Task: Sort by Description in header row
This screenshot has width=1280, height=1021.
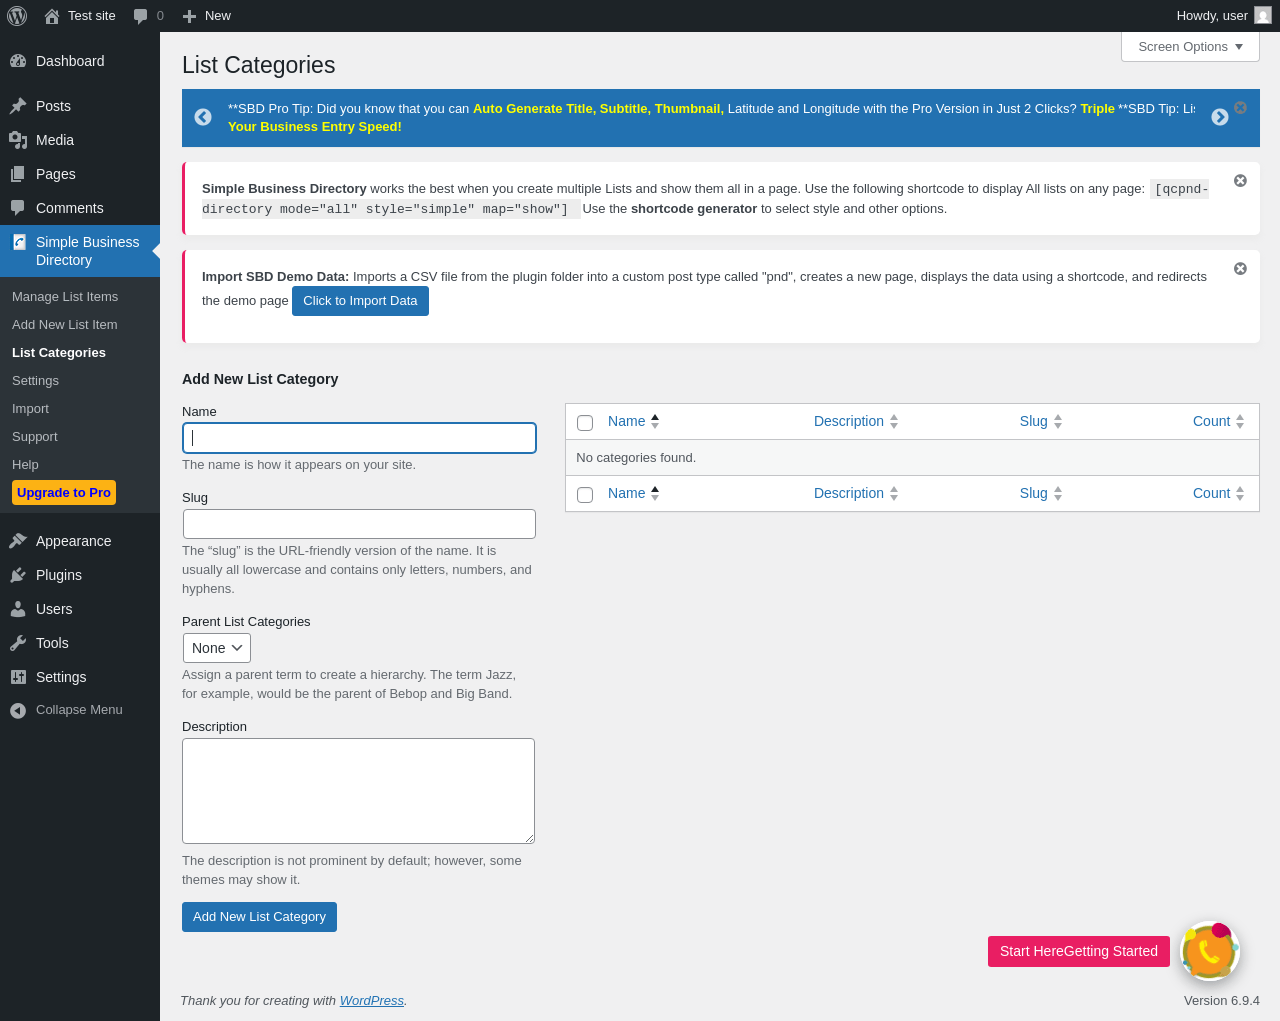Action: pos(856,421)
